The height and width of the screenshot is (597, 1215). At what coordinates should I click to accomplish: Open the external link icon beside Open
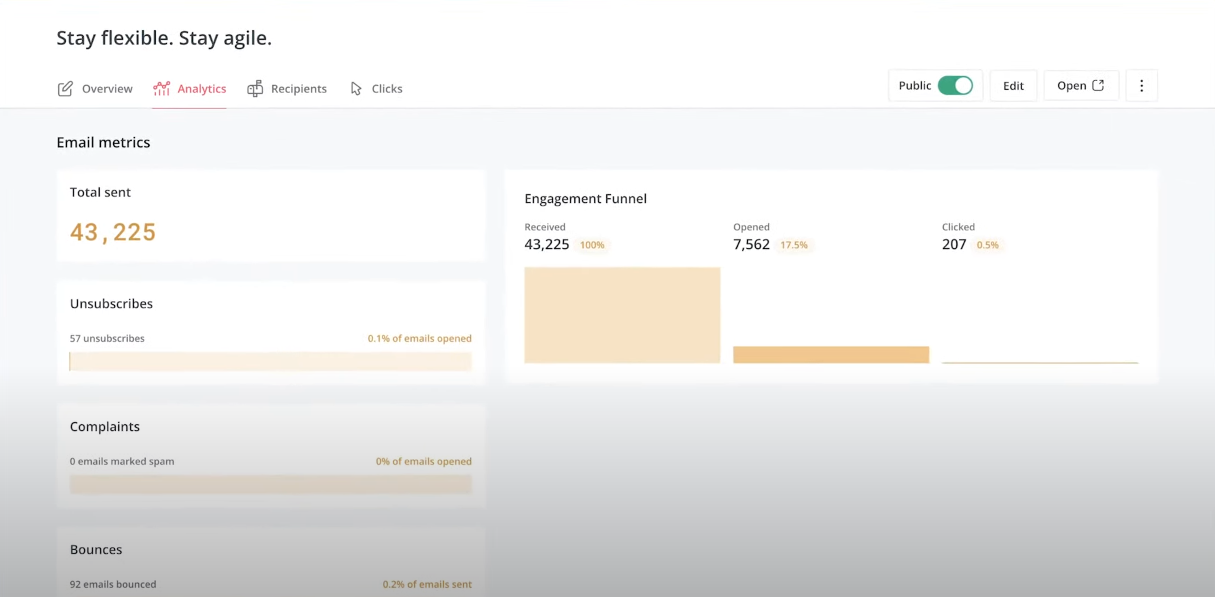(x=1098, y=85)
